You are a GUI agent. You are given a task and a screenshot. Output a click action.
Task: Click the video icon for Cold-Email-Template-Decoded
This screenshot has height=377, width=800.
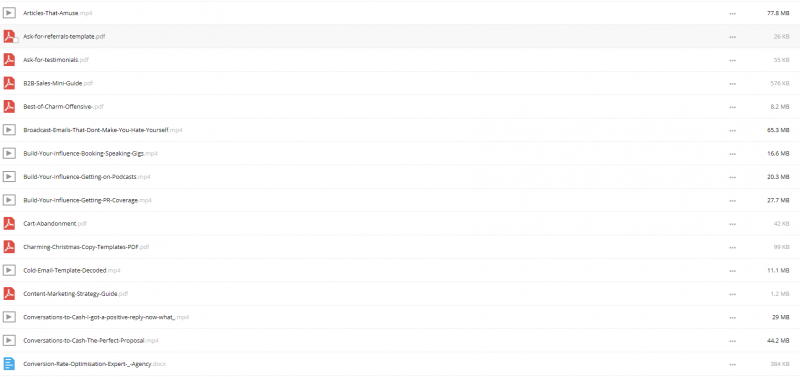[9, 270]
